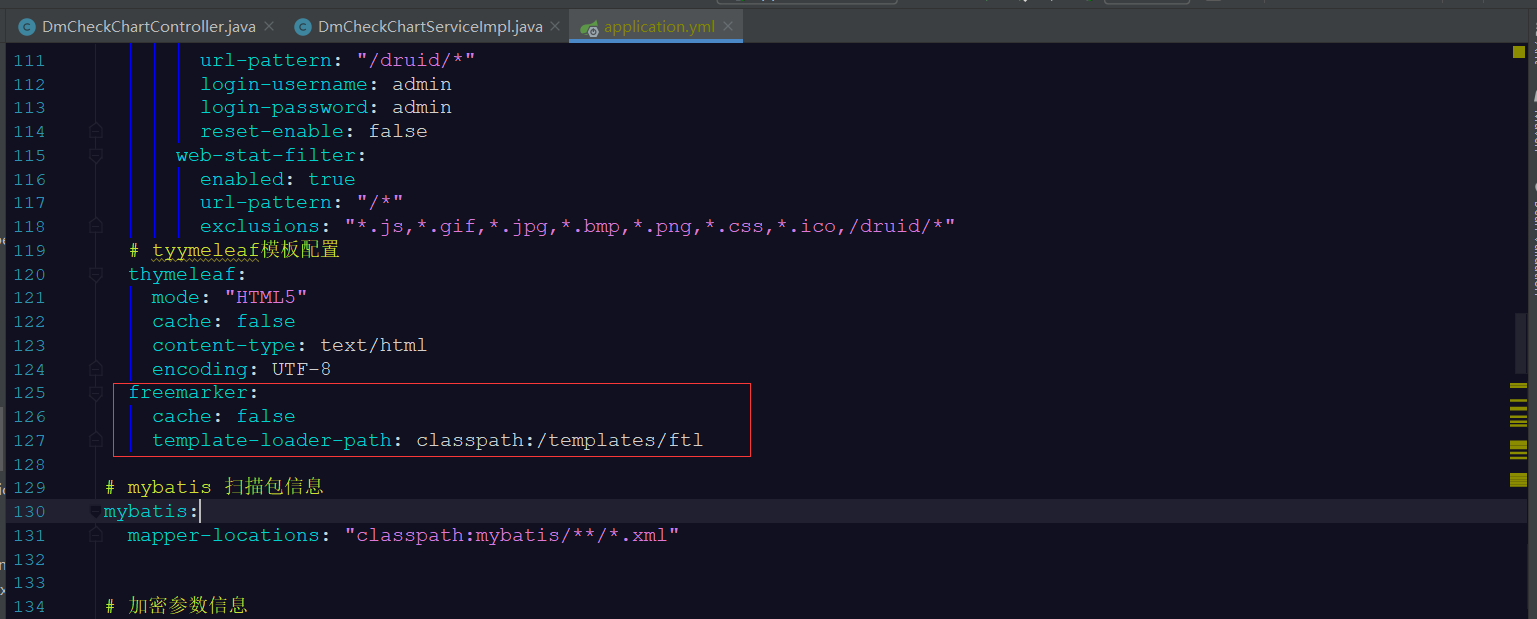Close the application.yml tab
Image resolution: width=1537 pixels, height=619 pixels.
(x=727, y=26)
